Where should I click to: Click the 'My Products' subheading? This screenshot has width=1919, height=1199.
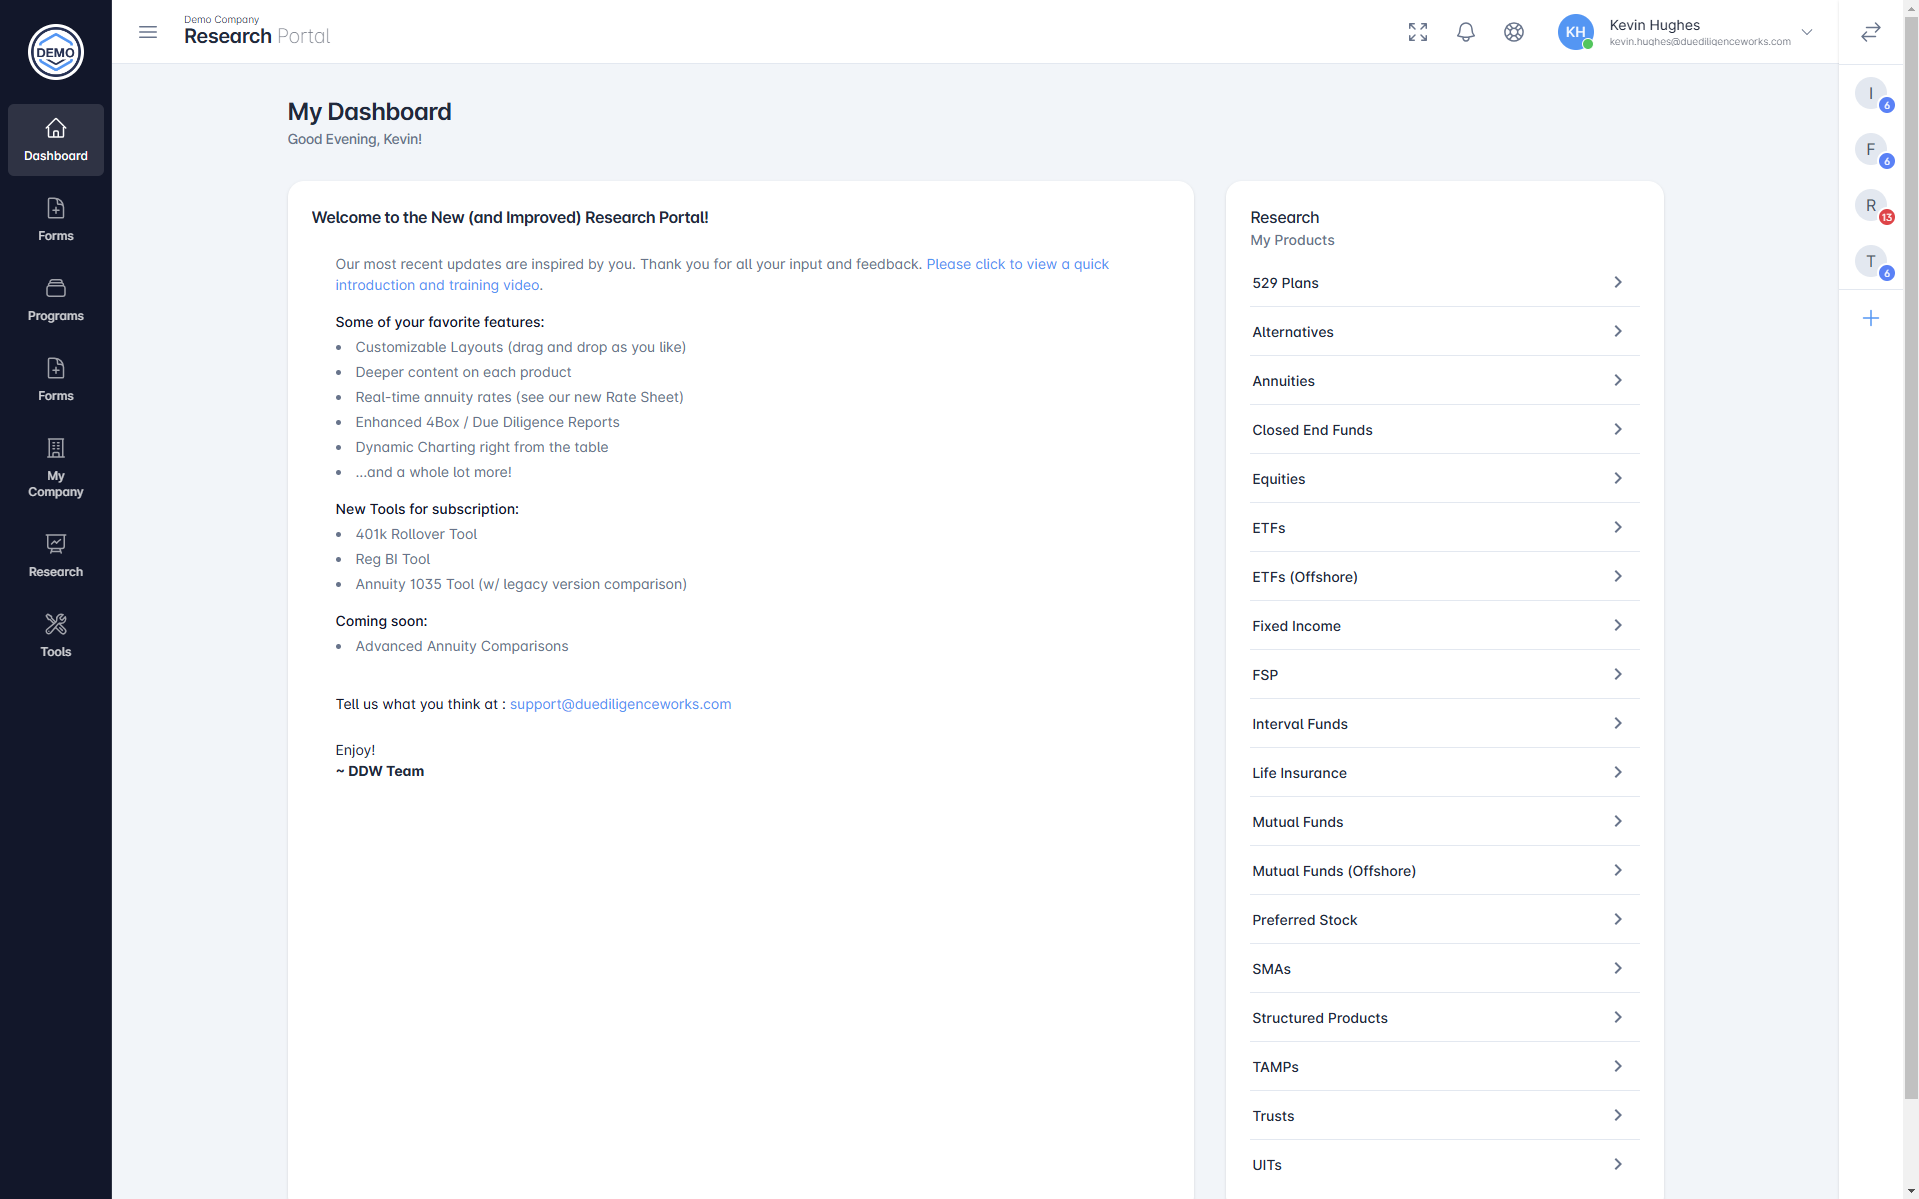pyautogui.click(x=1292, y=240)
